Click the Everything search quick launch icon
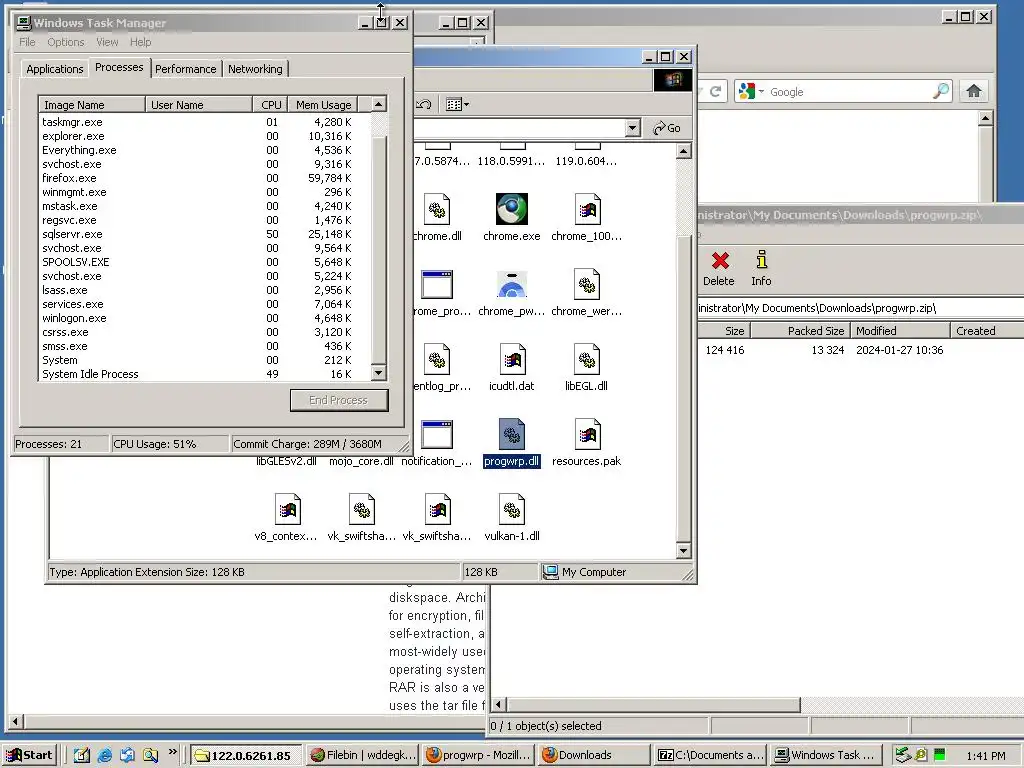 (x=150, y=755)
